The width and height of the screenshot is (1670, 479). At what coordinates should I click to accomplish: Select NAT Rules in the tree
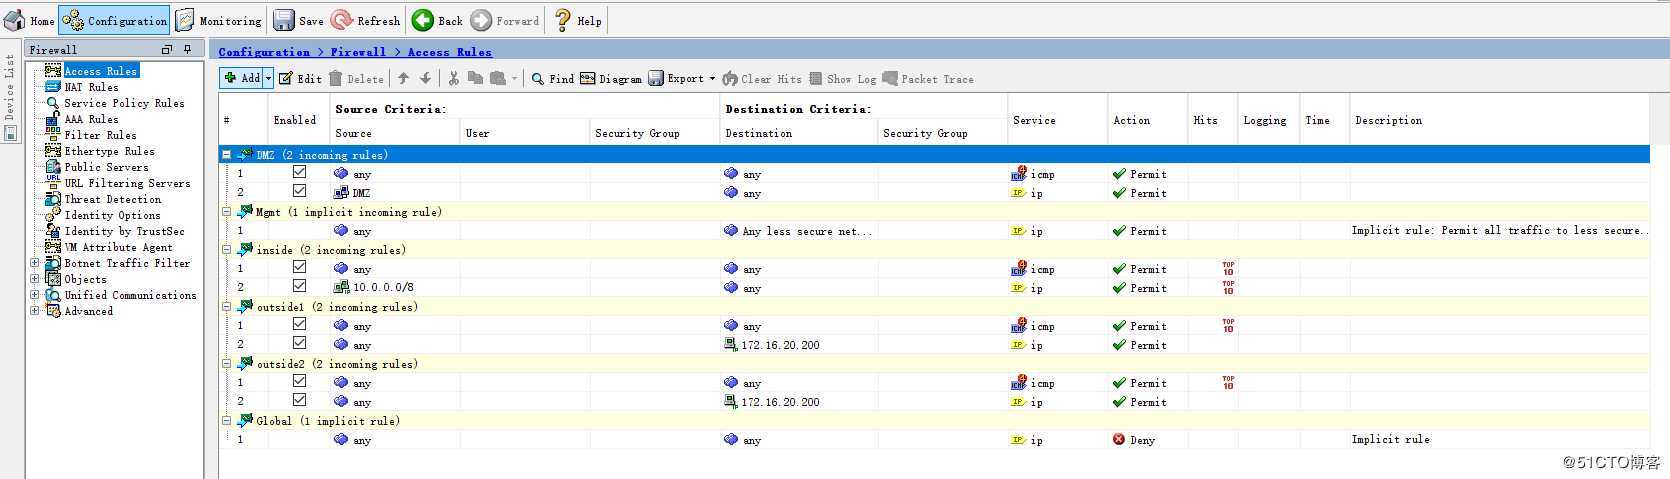pos(91,87)
